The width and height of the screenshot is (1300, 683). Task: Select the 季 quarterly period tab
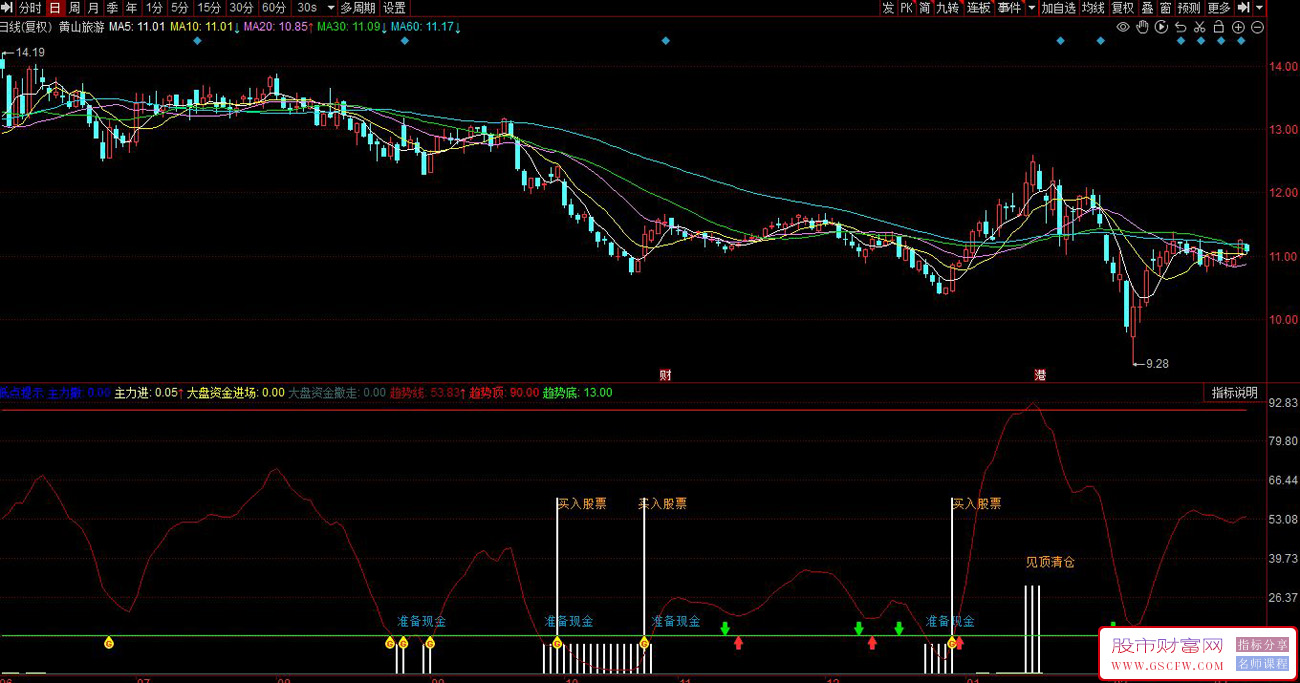(112, 8)
